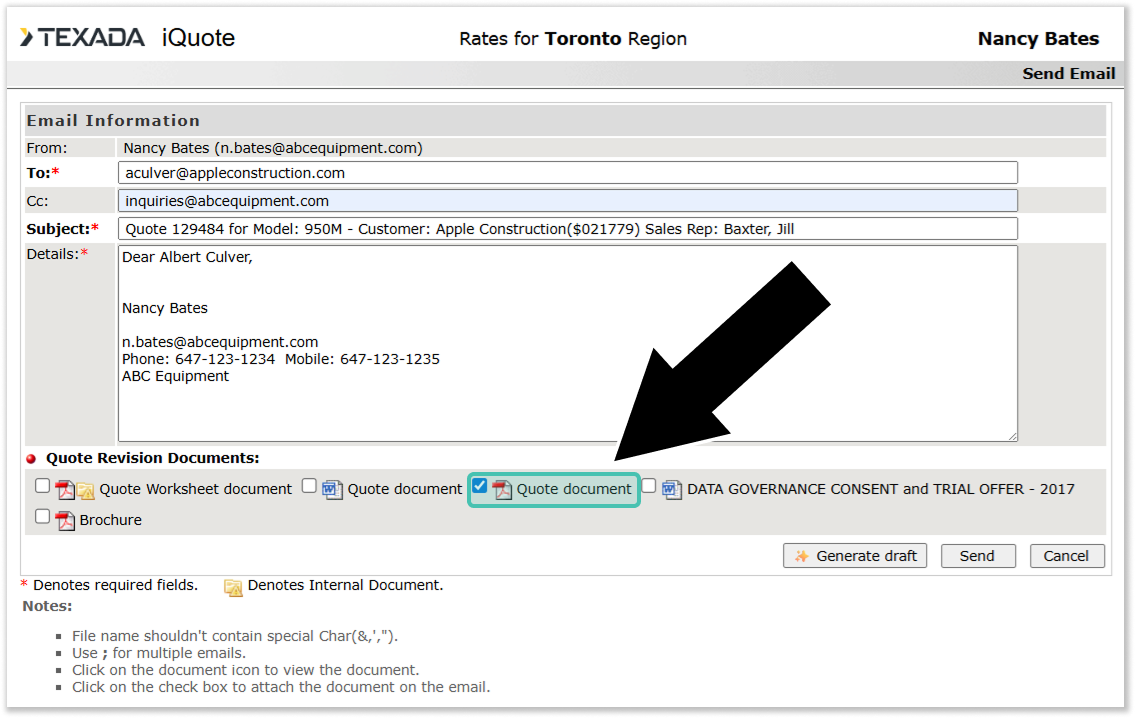Uncheck the PDF Quote document checkbox
This screenshot has height=718, width=1135.
(x=480, y=486)
